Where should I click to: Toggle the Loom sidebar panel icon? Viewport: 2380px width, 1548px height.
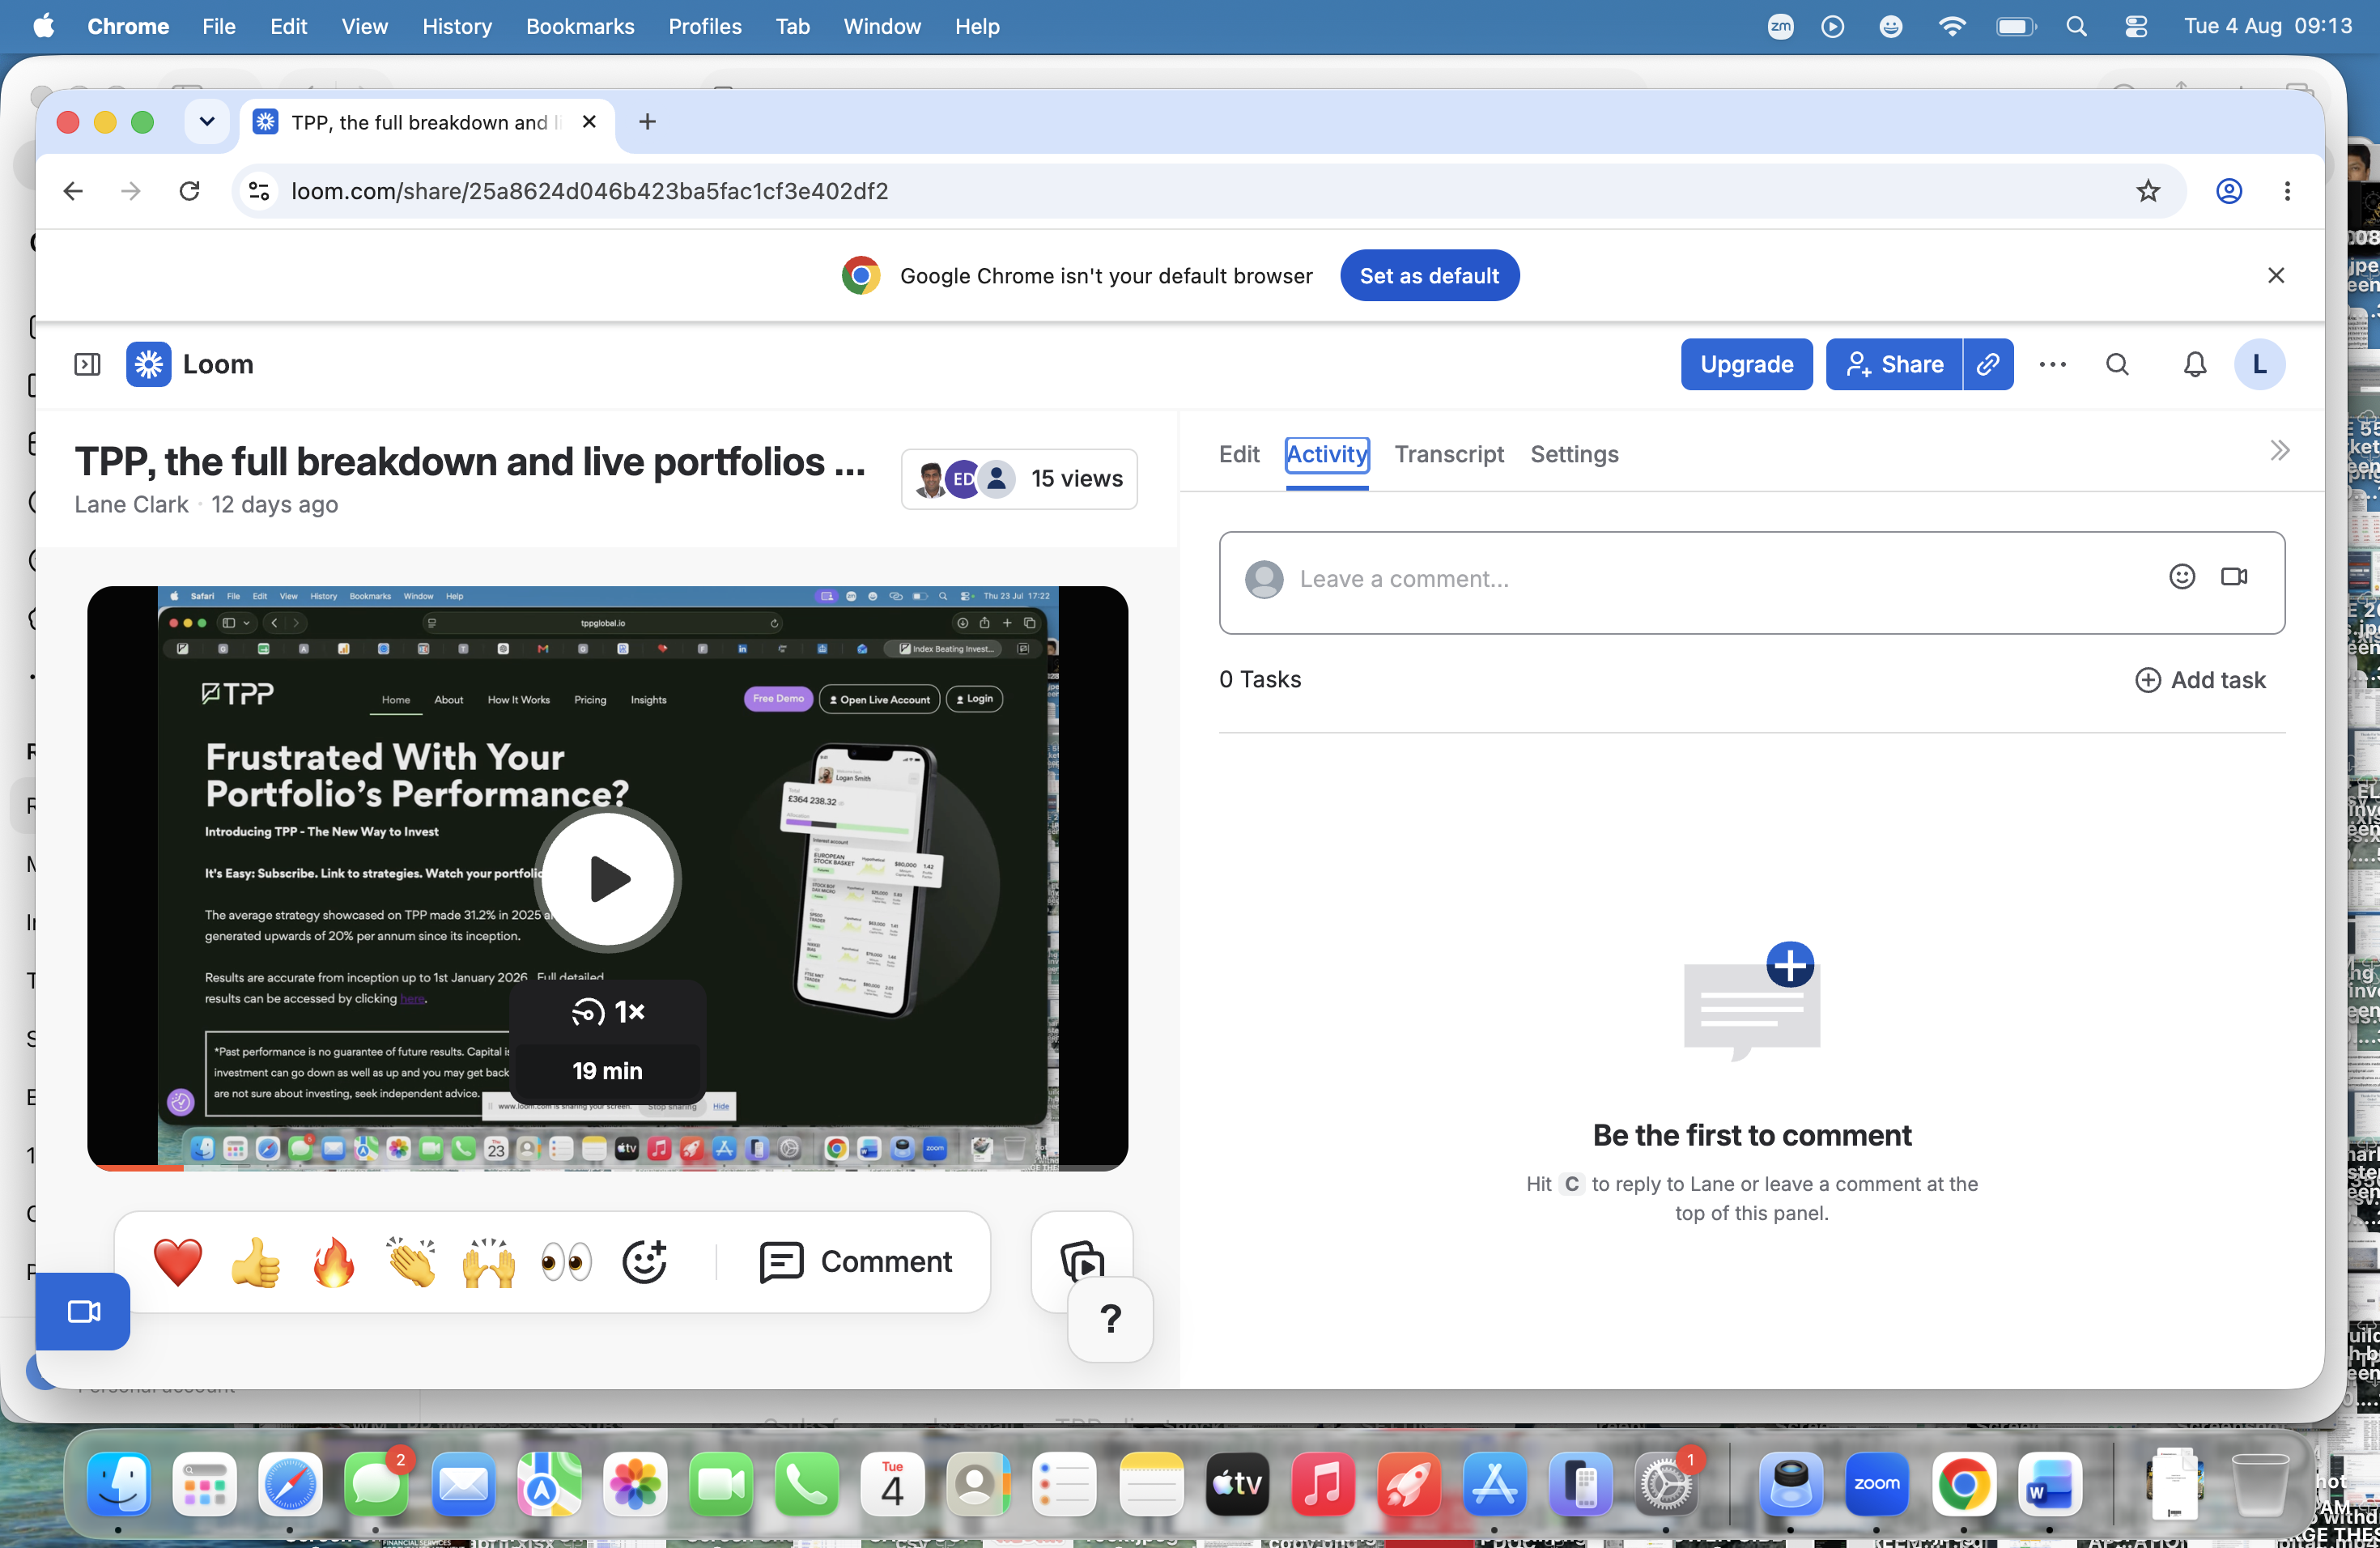click(x=87, y=364)
